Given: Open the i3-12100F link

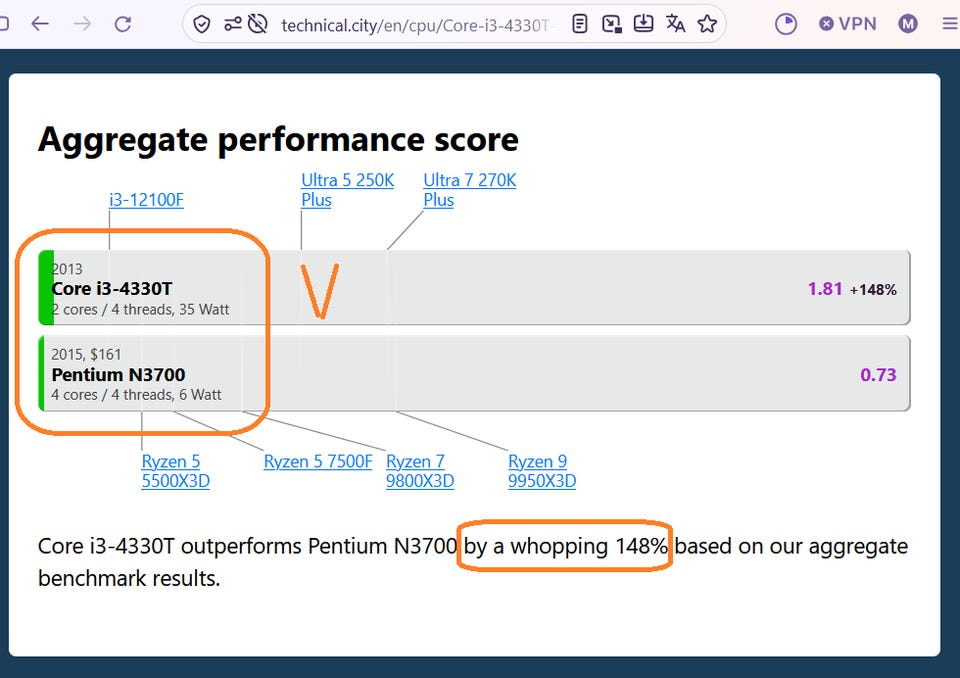Looking at the screenshot, I should pyautogui.click(x=146, y=200).
